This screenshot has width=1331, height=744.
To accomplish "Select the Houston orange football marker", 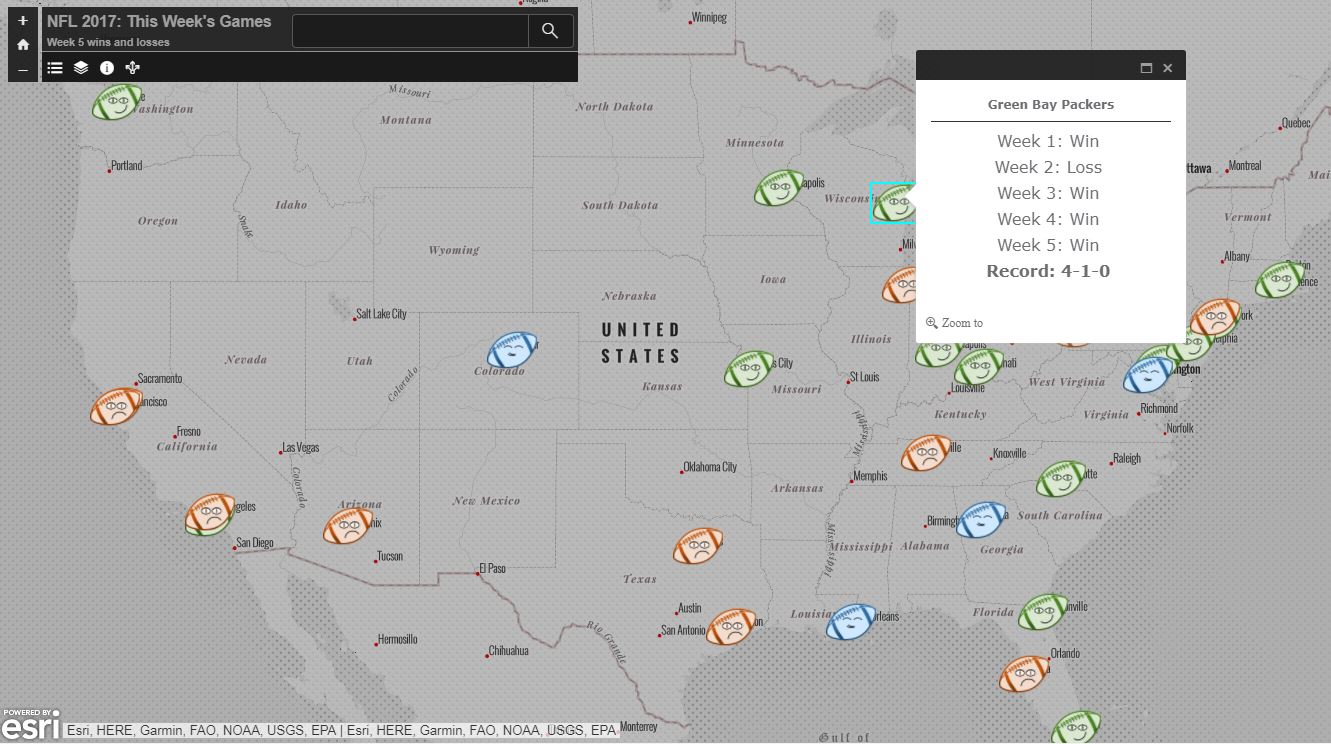I will coord(732,628).
